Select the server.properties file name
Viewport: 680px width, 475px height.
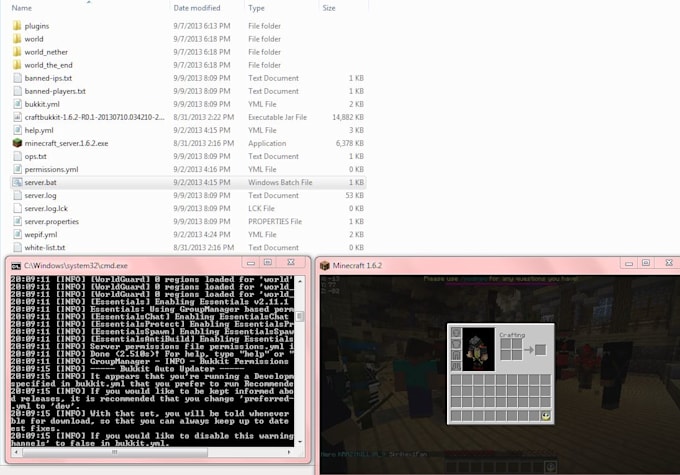pyautogui.click(x=52, y=221)
